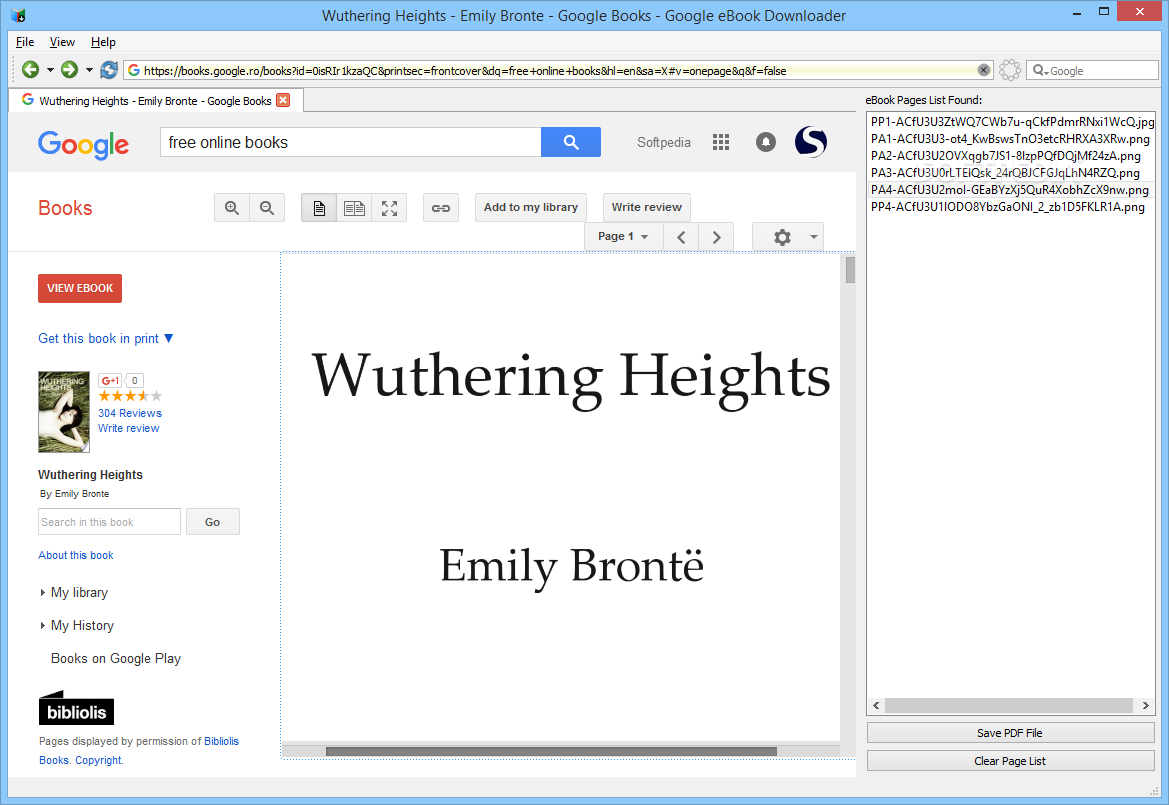Click the link chain icon

point(441,208)
